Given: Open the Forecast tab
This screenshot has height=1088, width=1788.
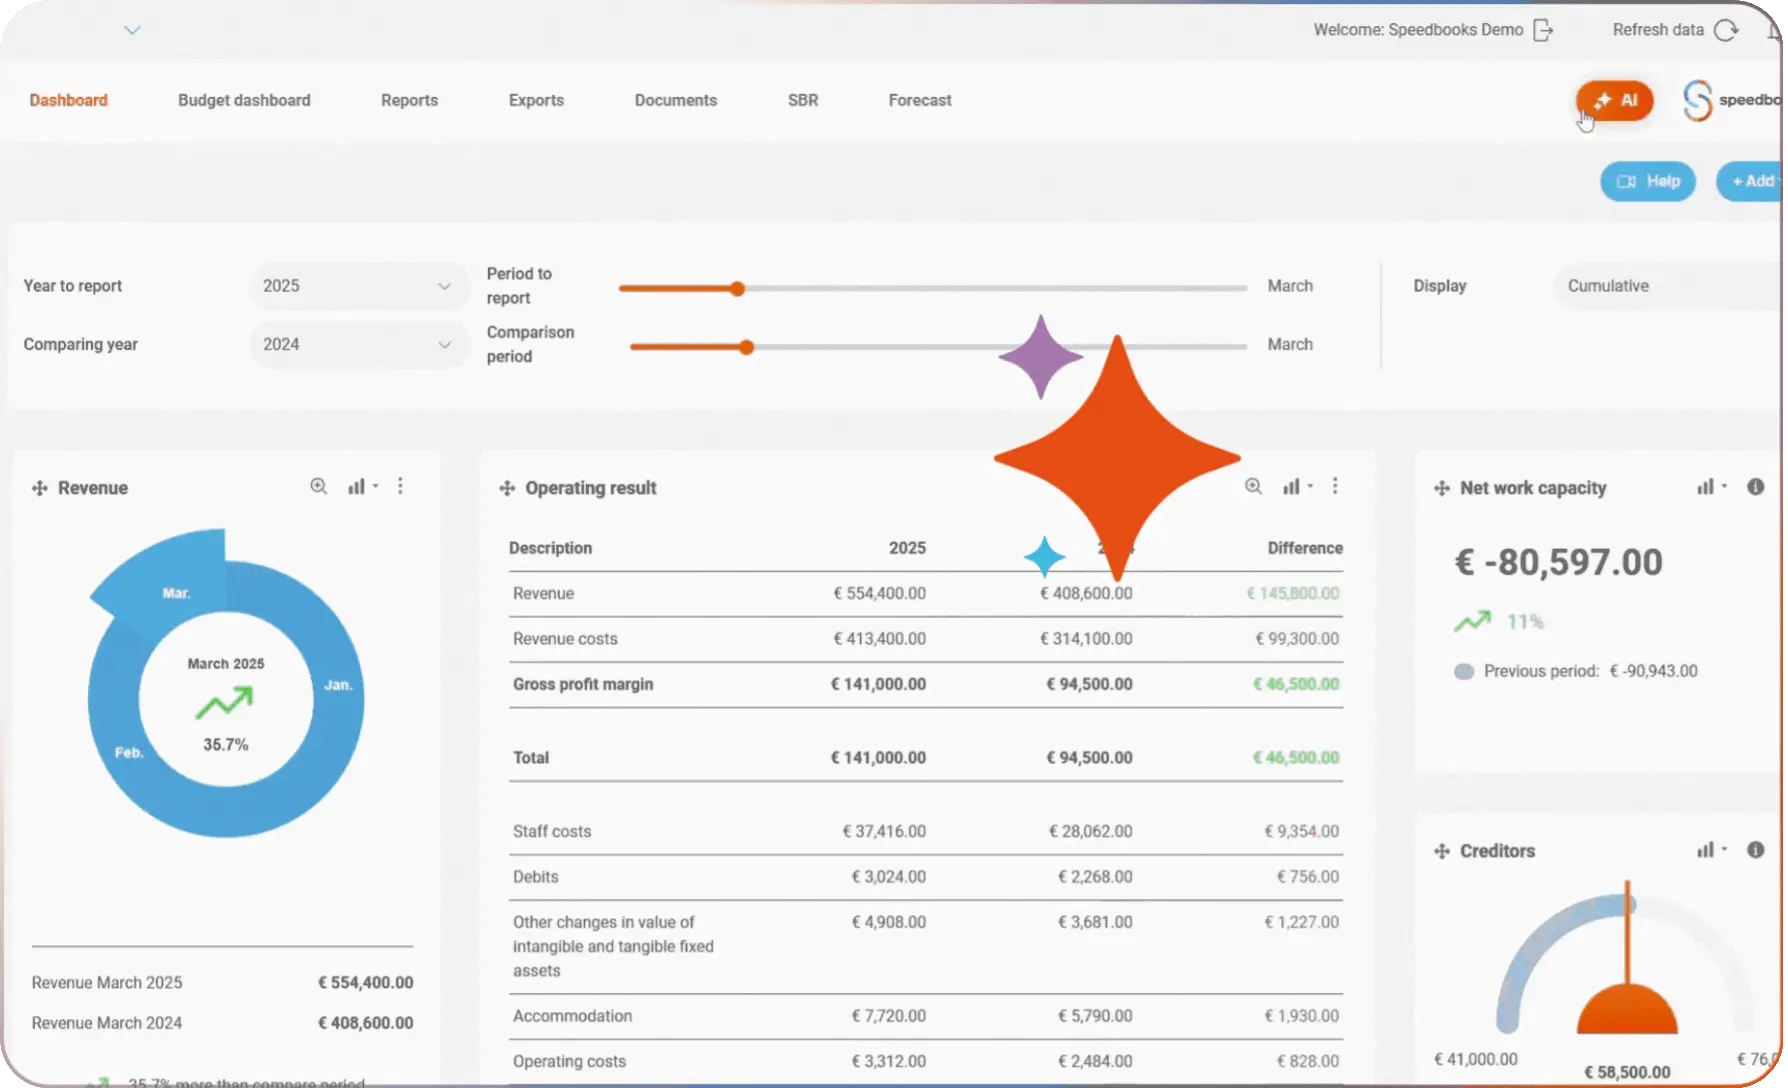Looking at the screenshot, I should point(920,100).
